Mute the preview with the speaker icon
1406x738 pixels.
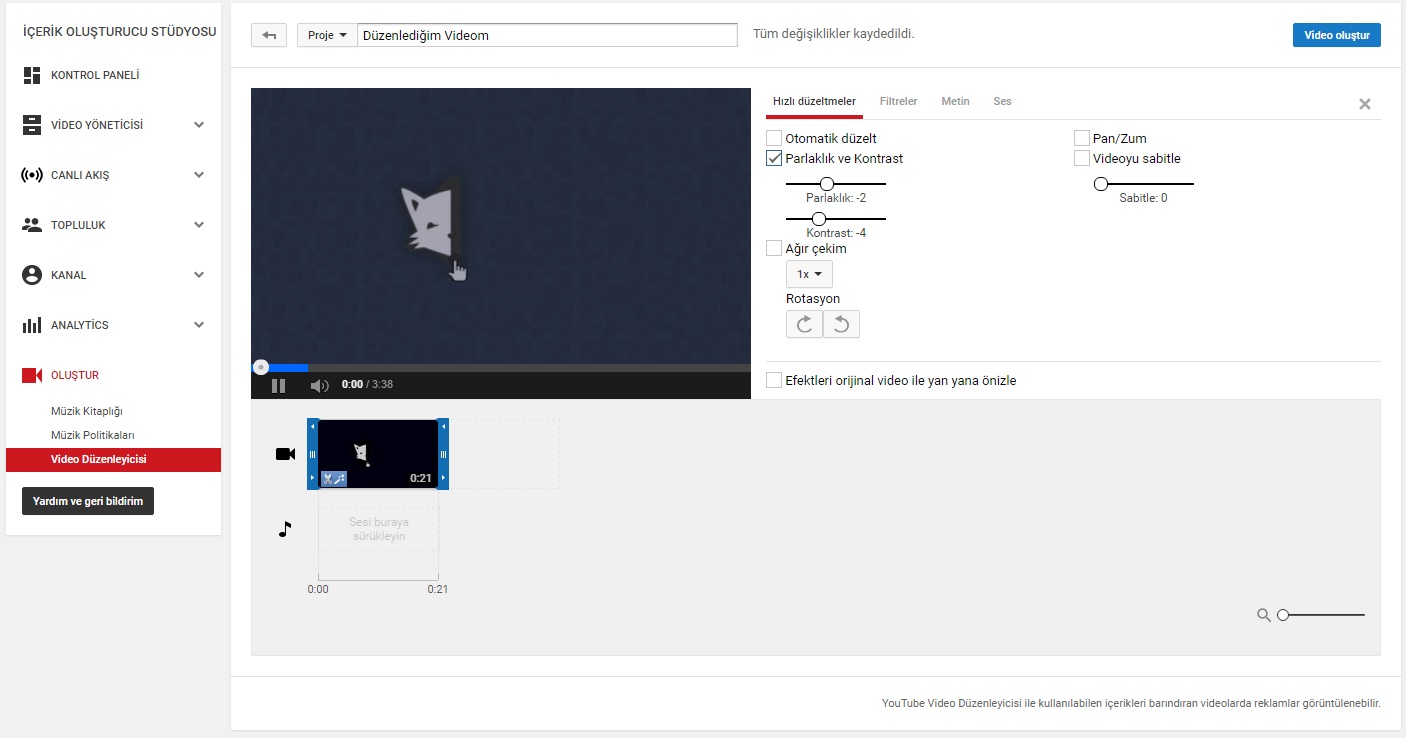click(x=319, y=385)
